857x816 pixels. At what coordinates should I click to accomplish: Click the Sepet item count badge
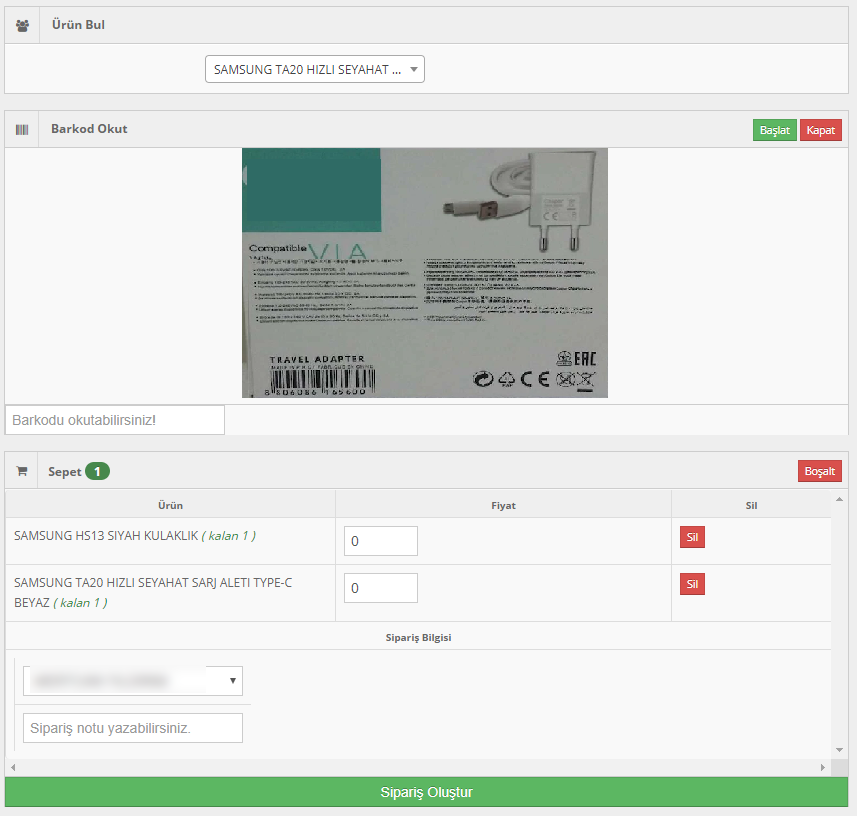97,471
